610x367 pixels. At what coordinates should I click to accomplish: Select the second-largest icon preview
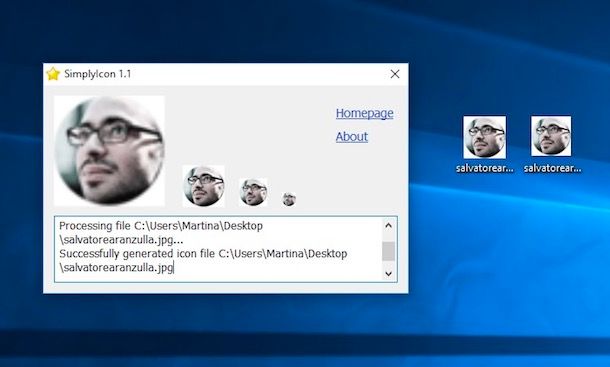[203, 186]
